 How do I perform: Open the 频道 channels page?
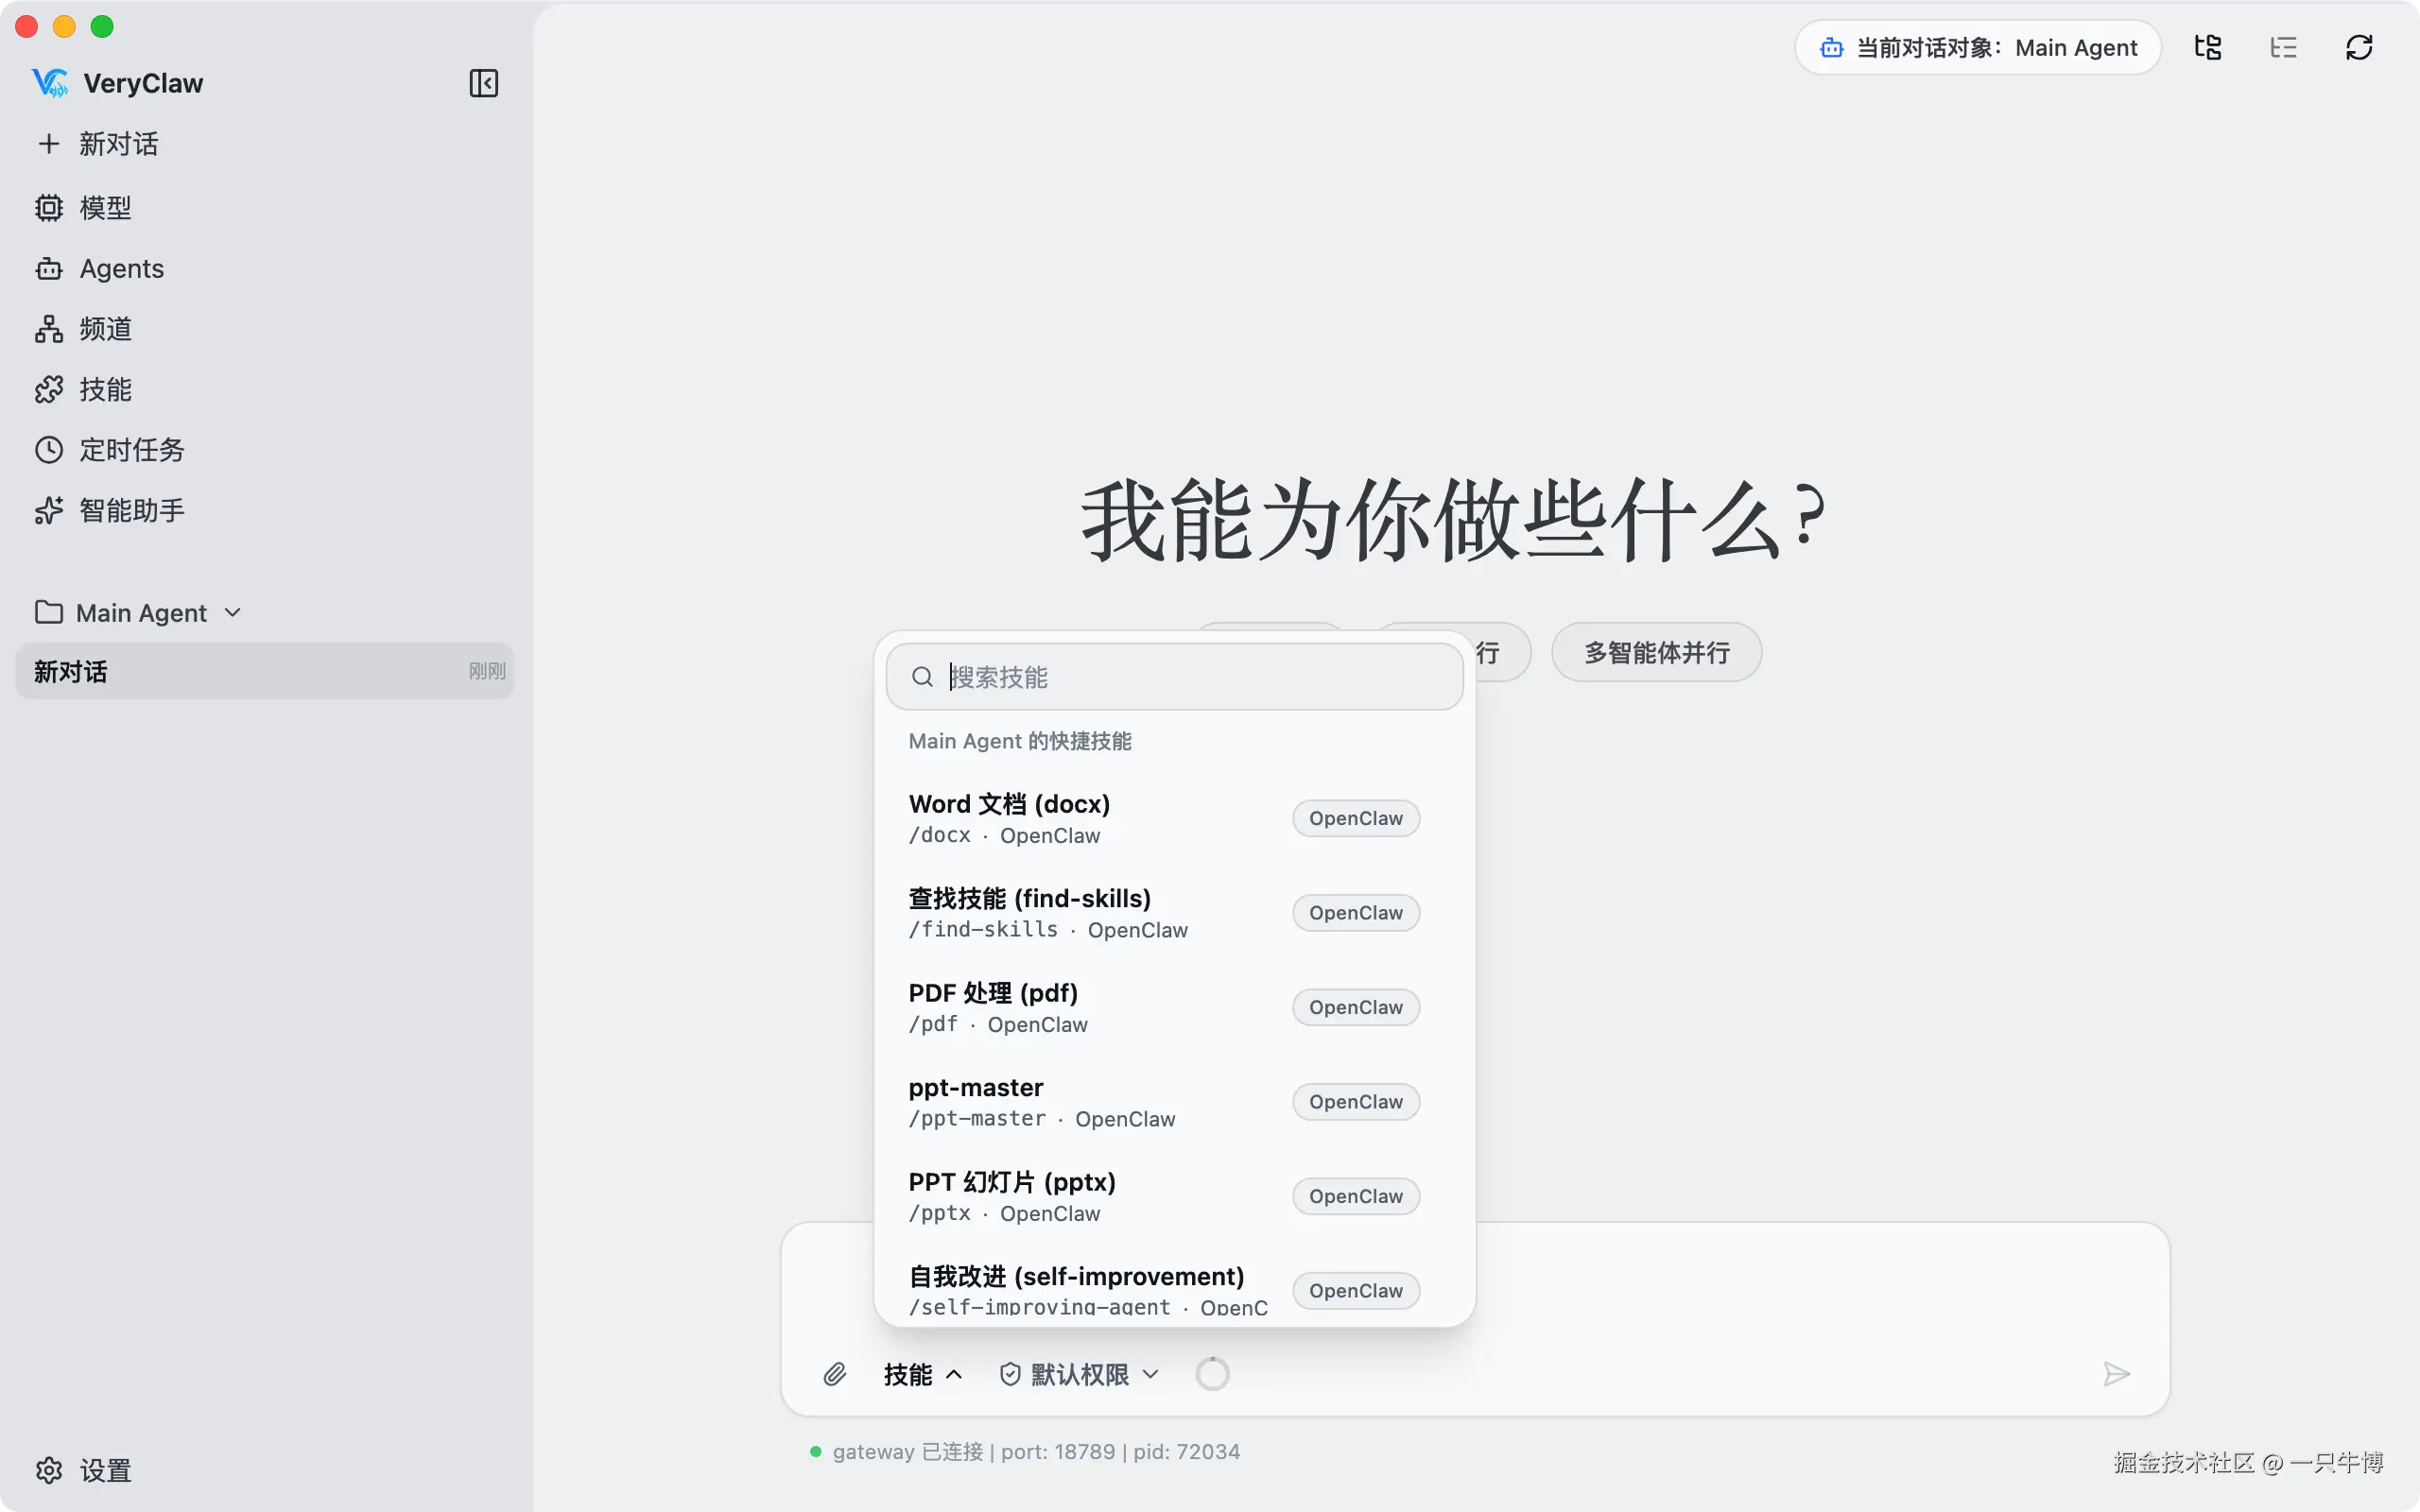click(x=84, y=328)
